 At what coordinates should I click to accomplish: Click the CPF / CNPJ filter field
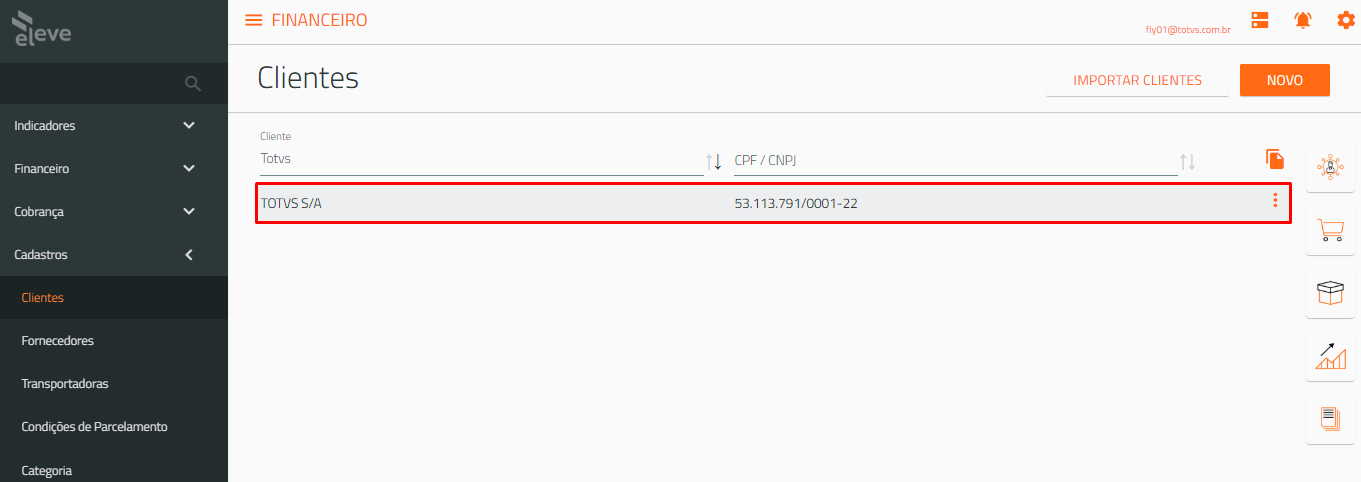(955, 161)
